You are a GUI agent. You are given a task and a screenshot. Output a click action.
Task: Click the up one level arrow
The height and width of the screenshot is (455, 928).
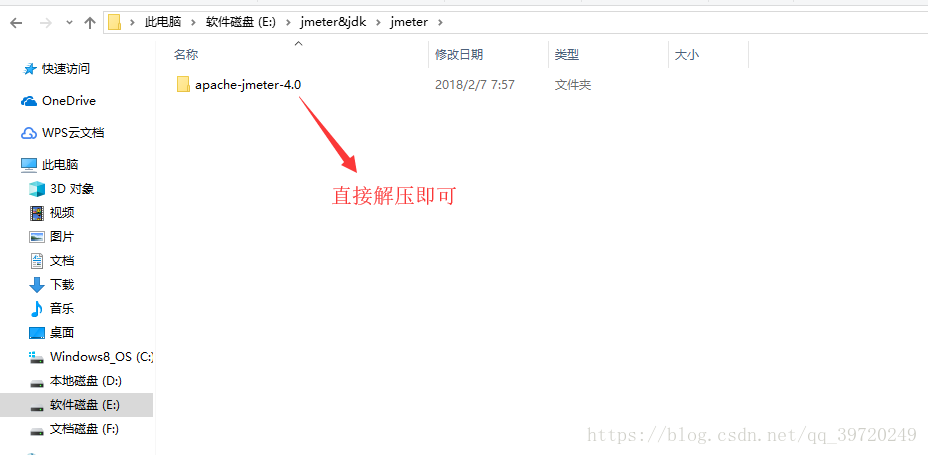(x=89, y=23)
